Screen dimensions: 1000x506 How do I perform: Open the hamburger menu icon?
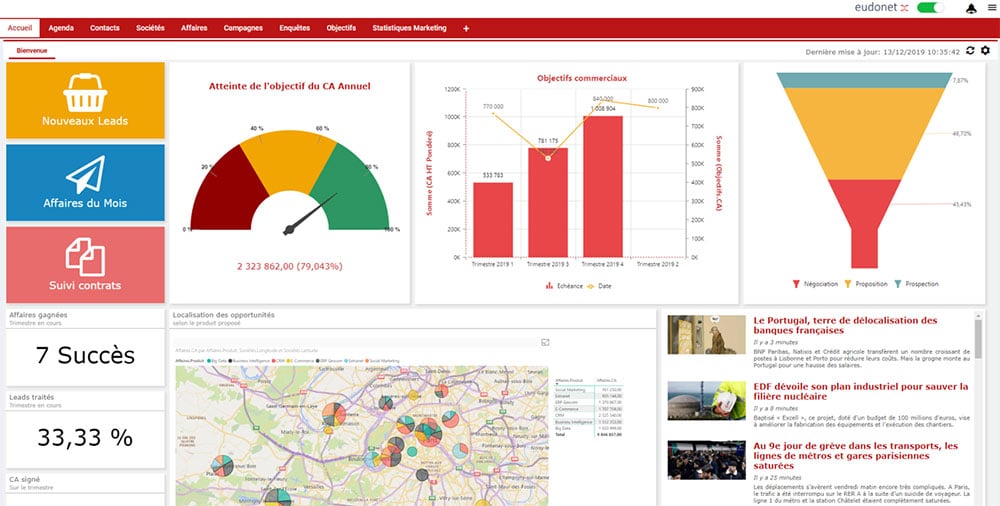tap(992, 8)
